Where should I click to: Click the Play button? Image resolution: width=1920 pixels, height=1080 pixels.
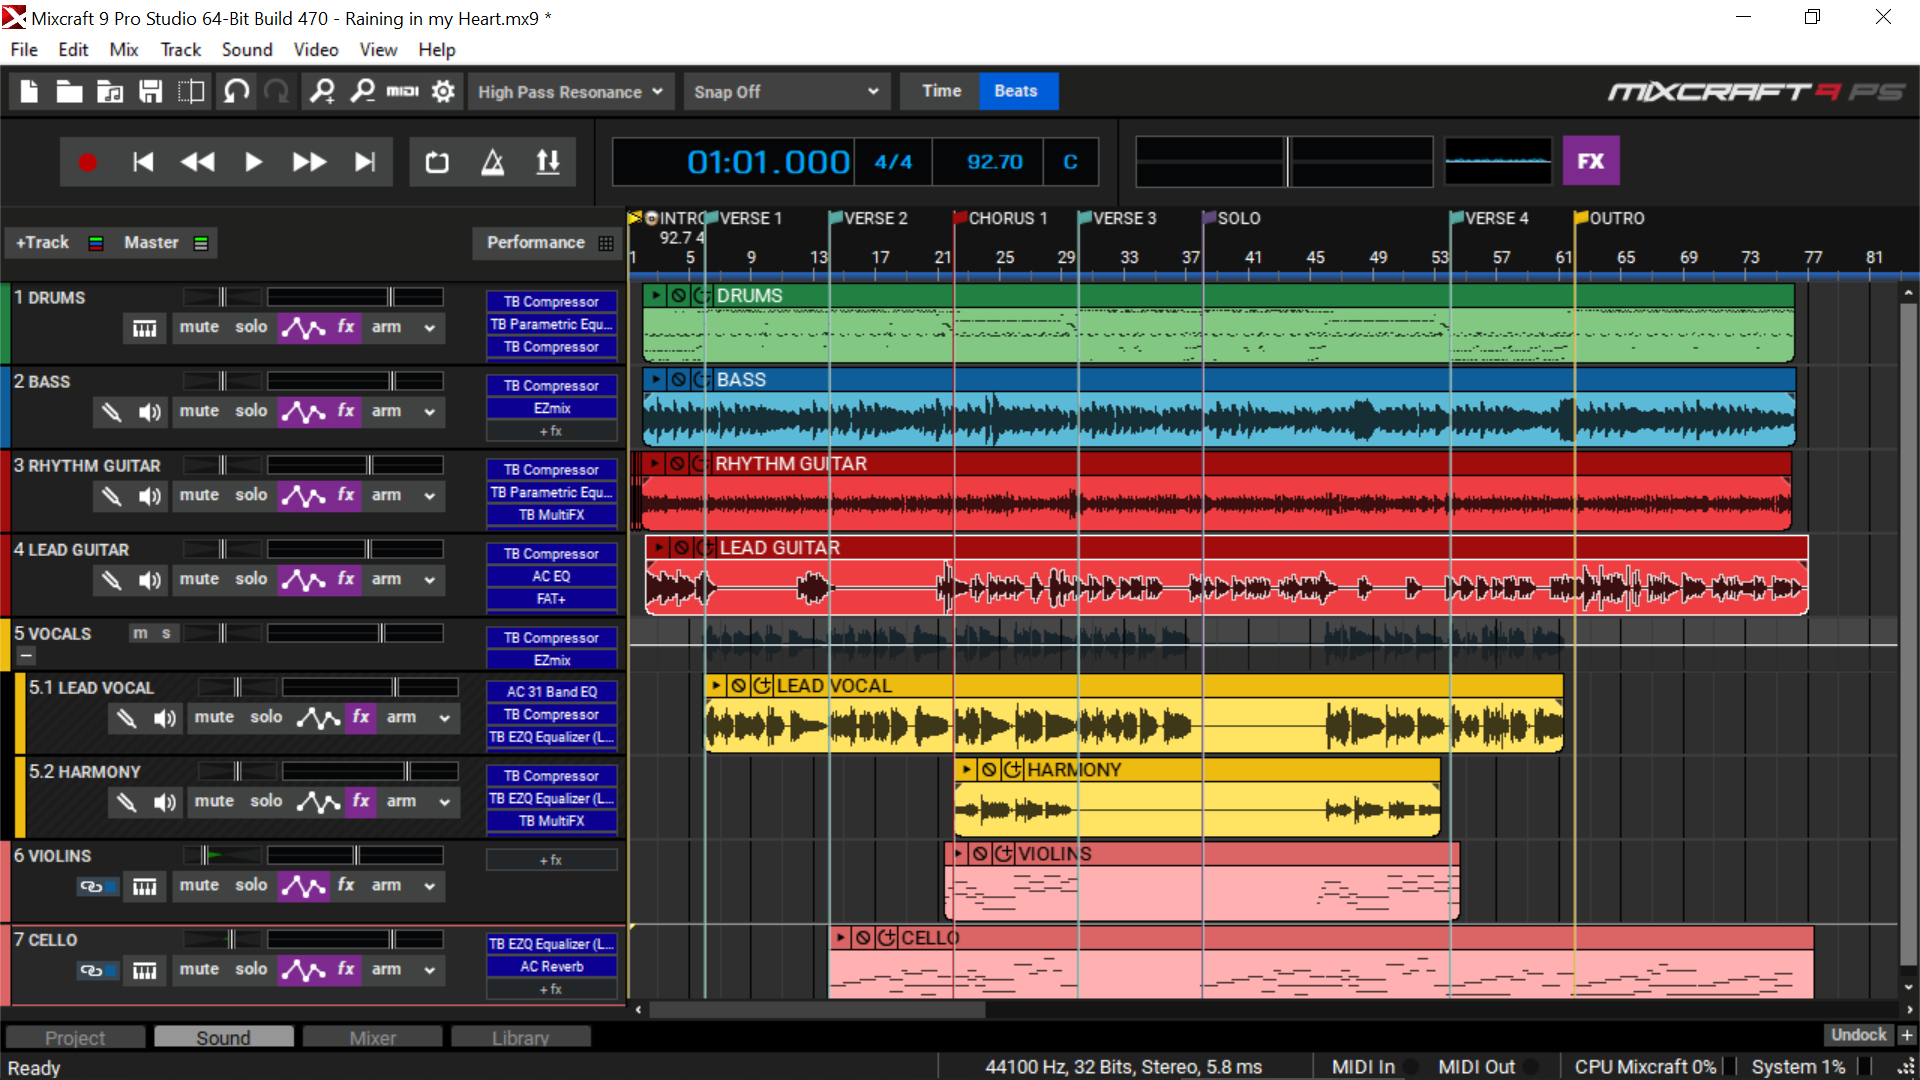253,162
